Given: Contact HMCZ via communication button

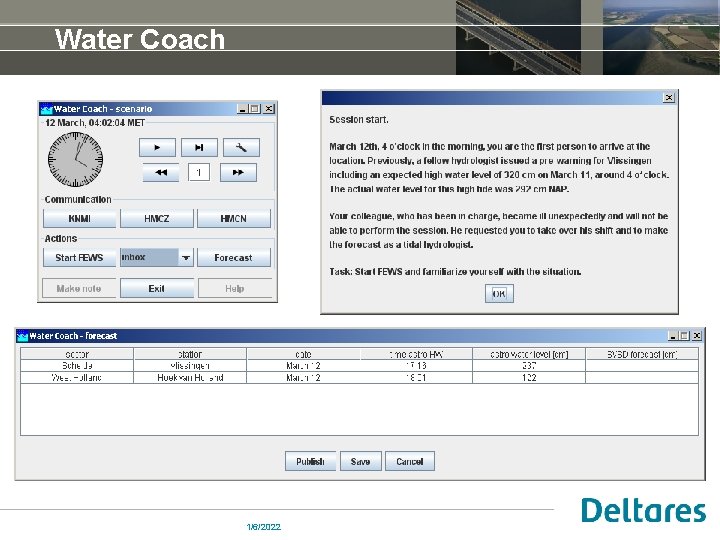Looking at the screenshot, I should [x=157, y=219].
